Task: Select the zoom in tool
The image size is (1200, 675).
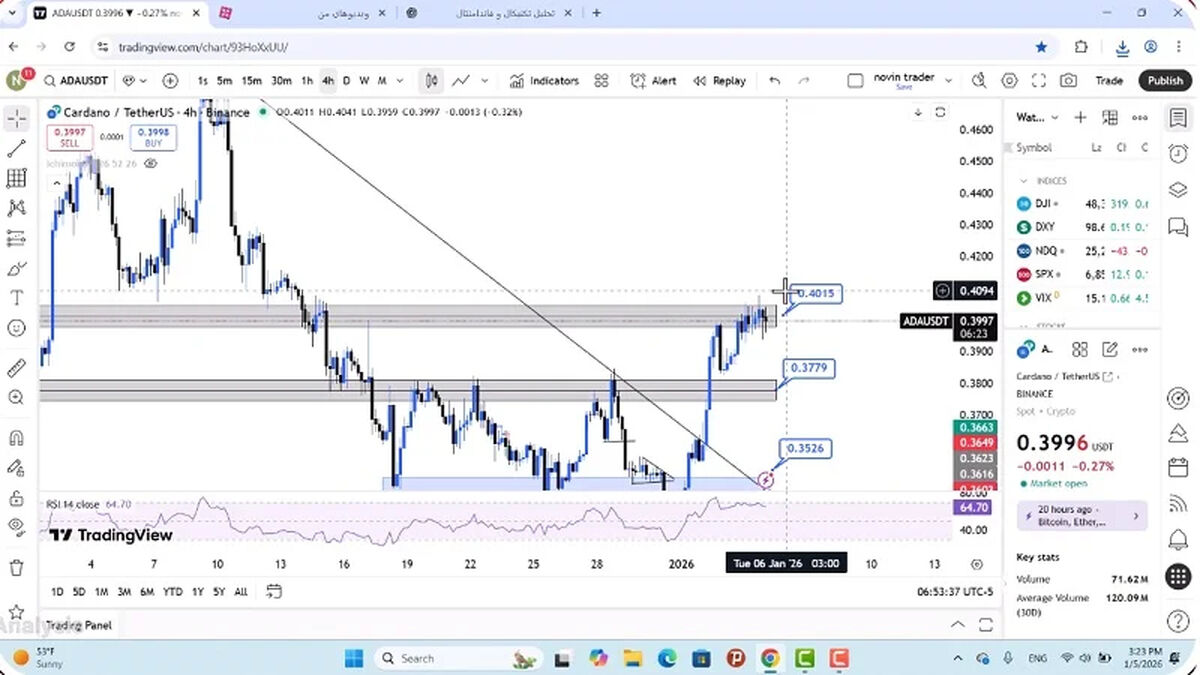Action: (16, 398)
